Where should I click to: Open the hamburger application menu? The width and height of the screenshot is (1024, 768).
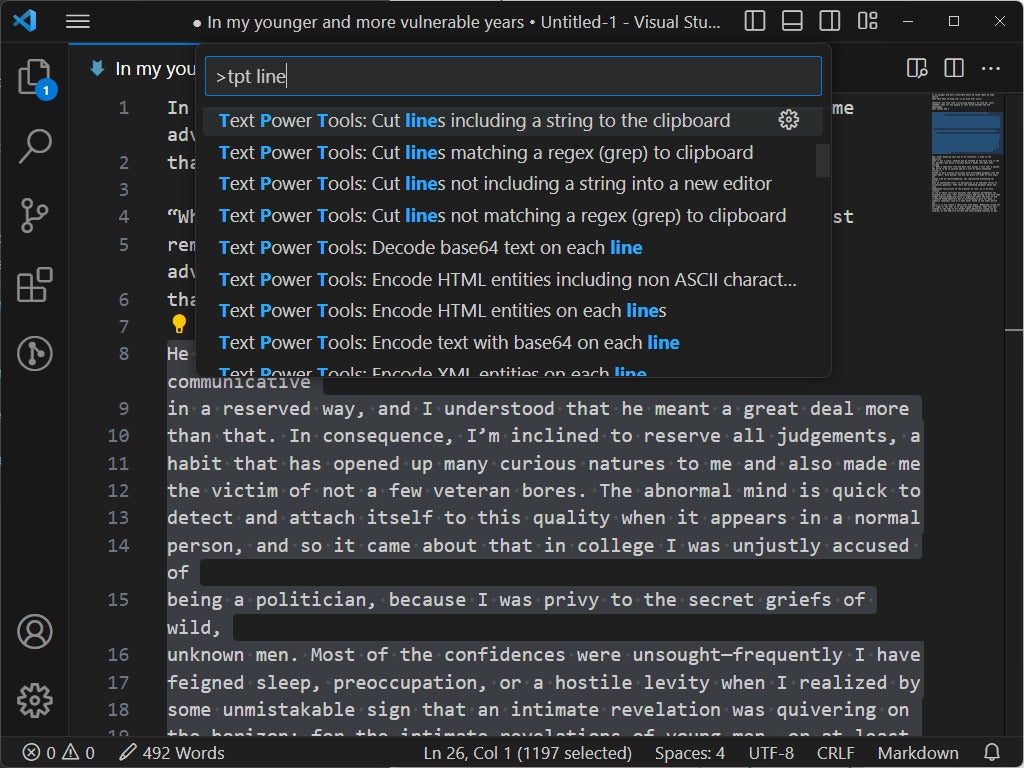pyautogui.click(x=78, y=22)
